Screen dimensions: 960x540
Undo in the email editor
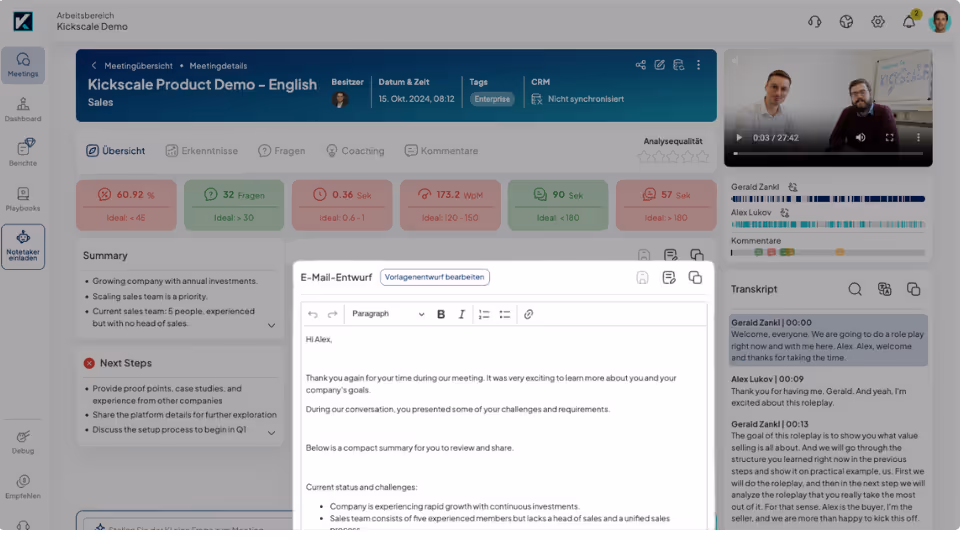[313, 314]
